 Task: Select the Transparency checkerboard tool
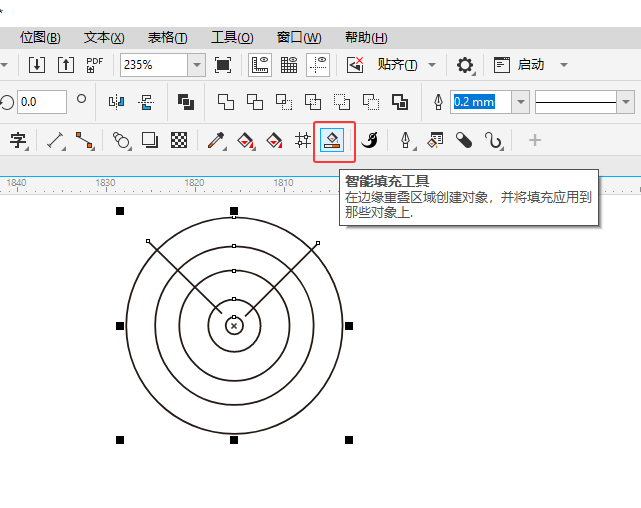point(179,141)
